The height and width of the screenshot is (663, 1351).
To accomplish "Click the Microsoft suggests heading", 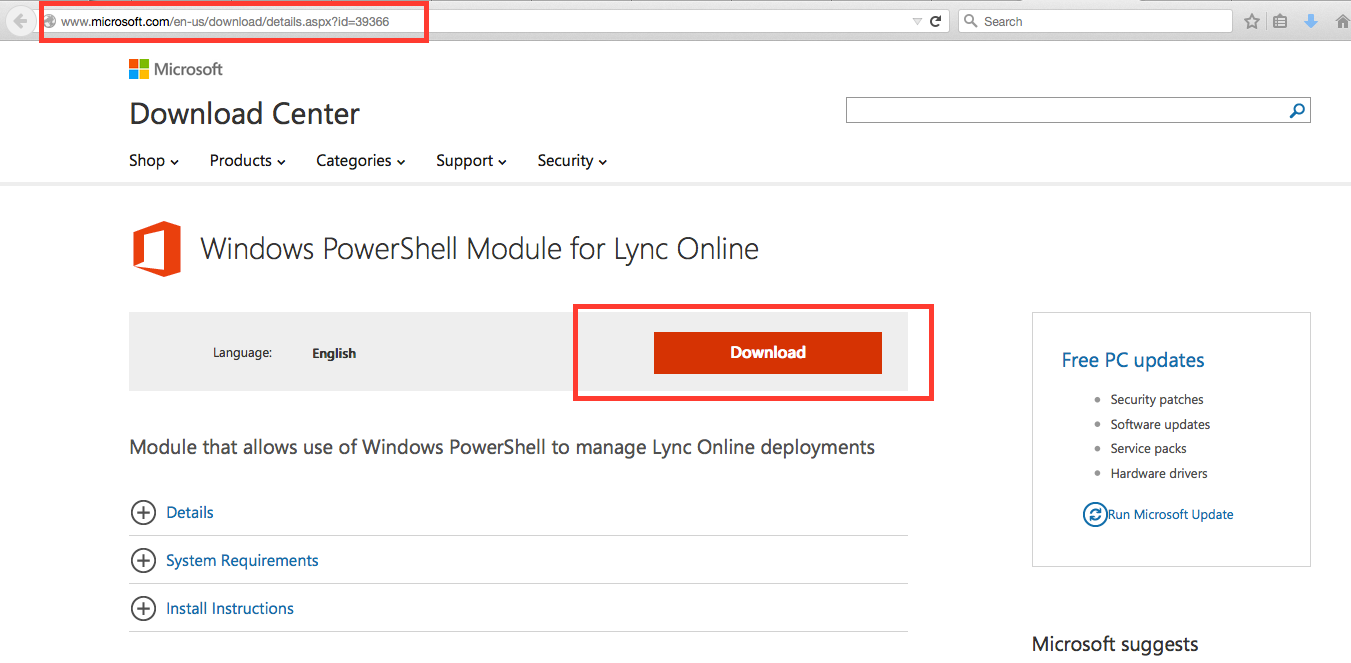I will click(x=1115, y=644).
